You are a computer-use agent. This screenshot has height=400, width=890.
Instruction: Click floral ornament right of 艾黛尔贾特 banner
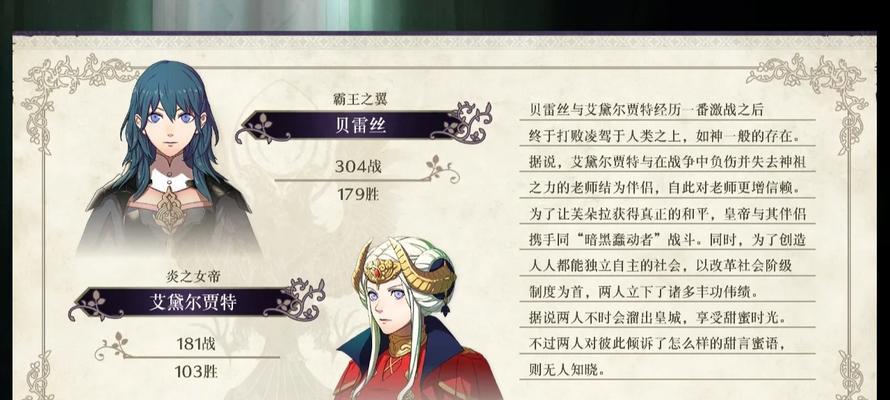coord(296,300)
